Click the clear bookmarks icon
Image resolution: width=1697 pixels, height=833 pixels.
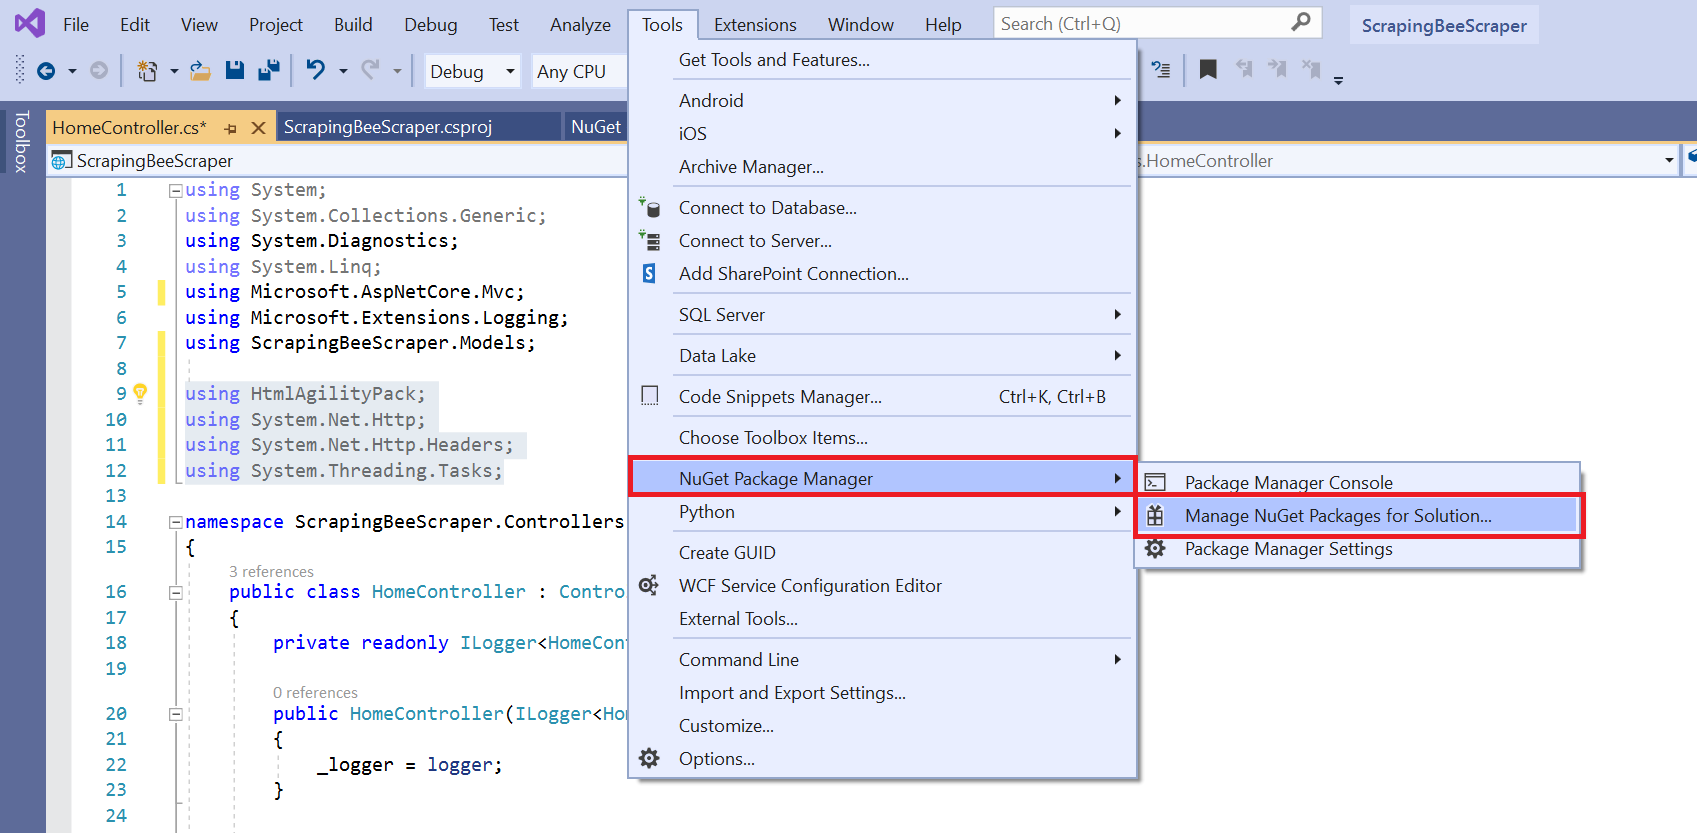(1311, 69)
